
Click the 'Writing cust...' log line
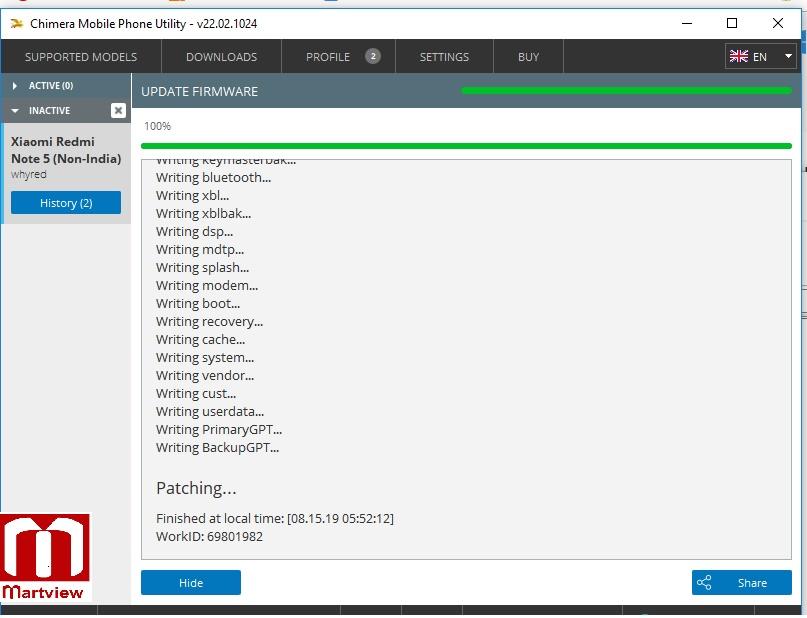196,394
